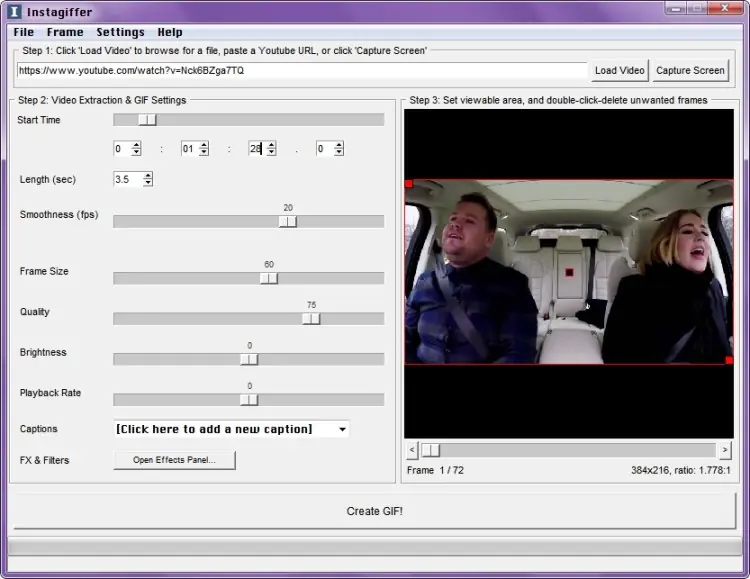Click frame scrollbar left arrow
The width and height of the screenshot is (750, 579).
point(412,450)
